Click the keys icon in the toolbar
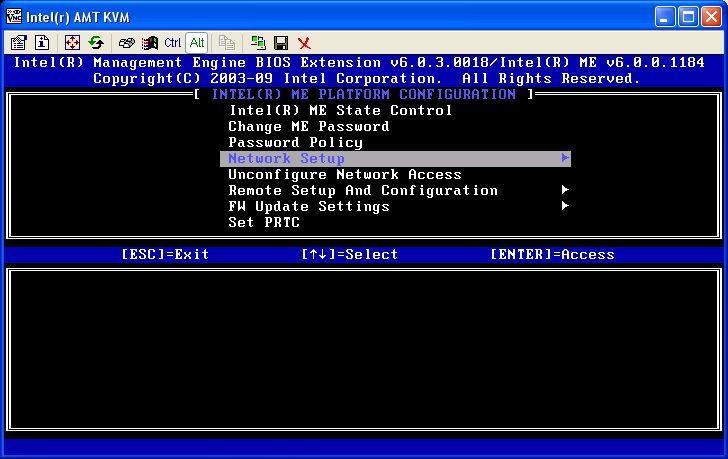This screenshot has height=459, width=728. point(127,43)
